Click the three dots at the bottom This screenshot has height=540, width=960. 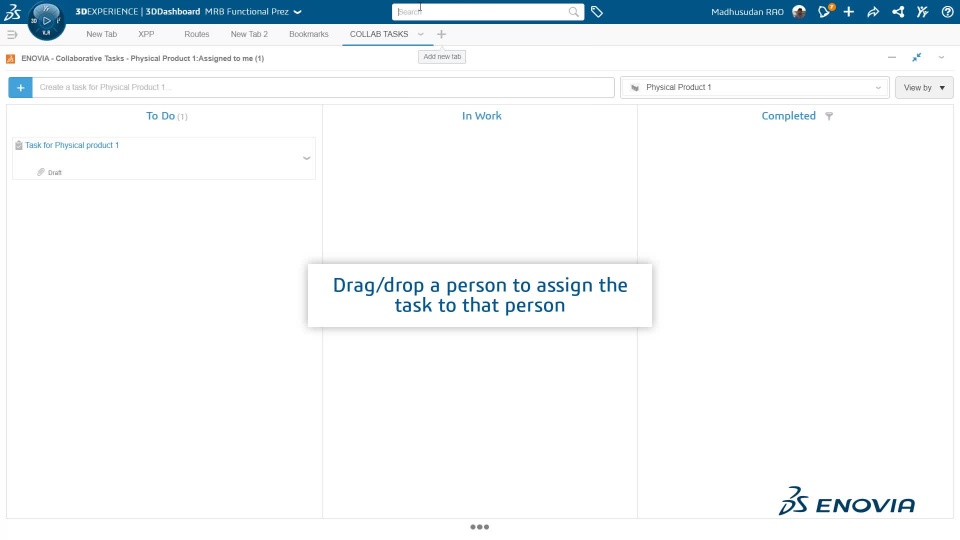point(479,527)
